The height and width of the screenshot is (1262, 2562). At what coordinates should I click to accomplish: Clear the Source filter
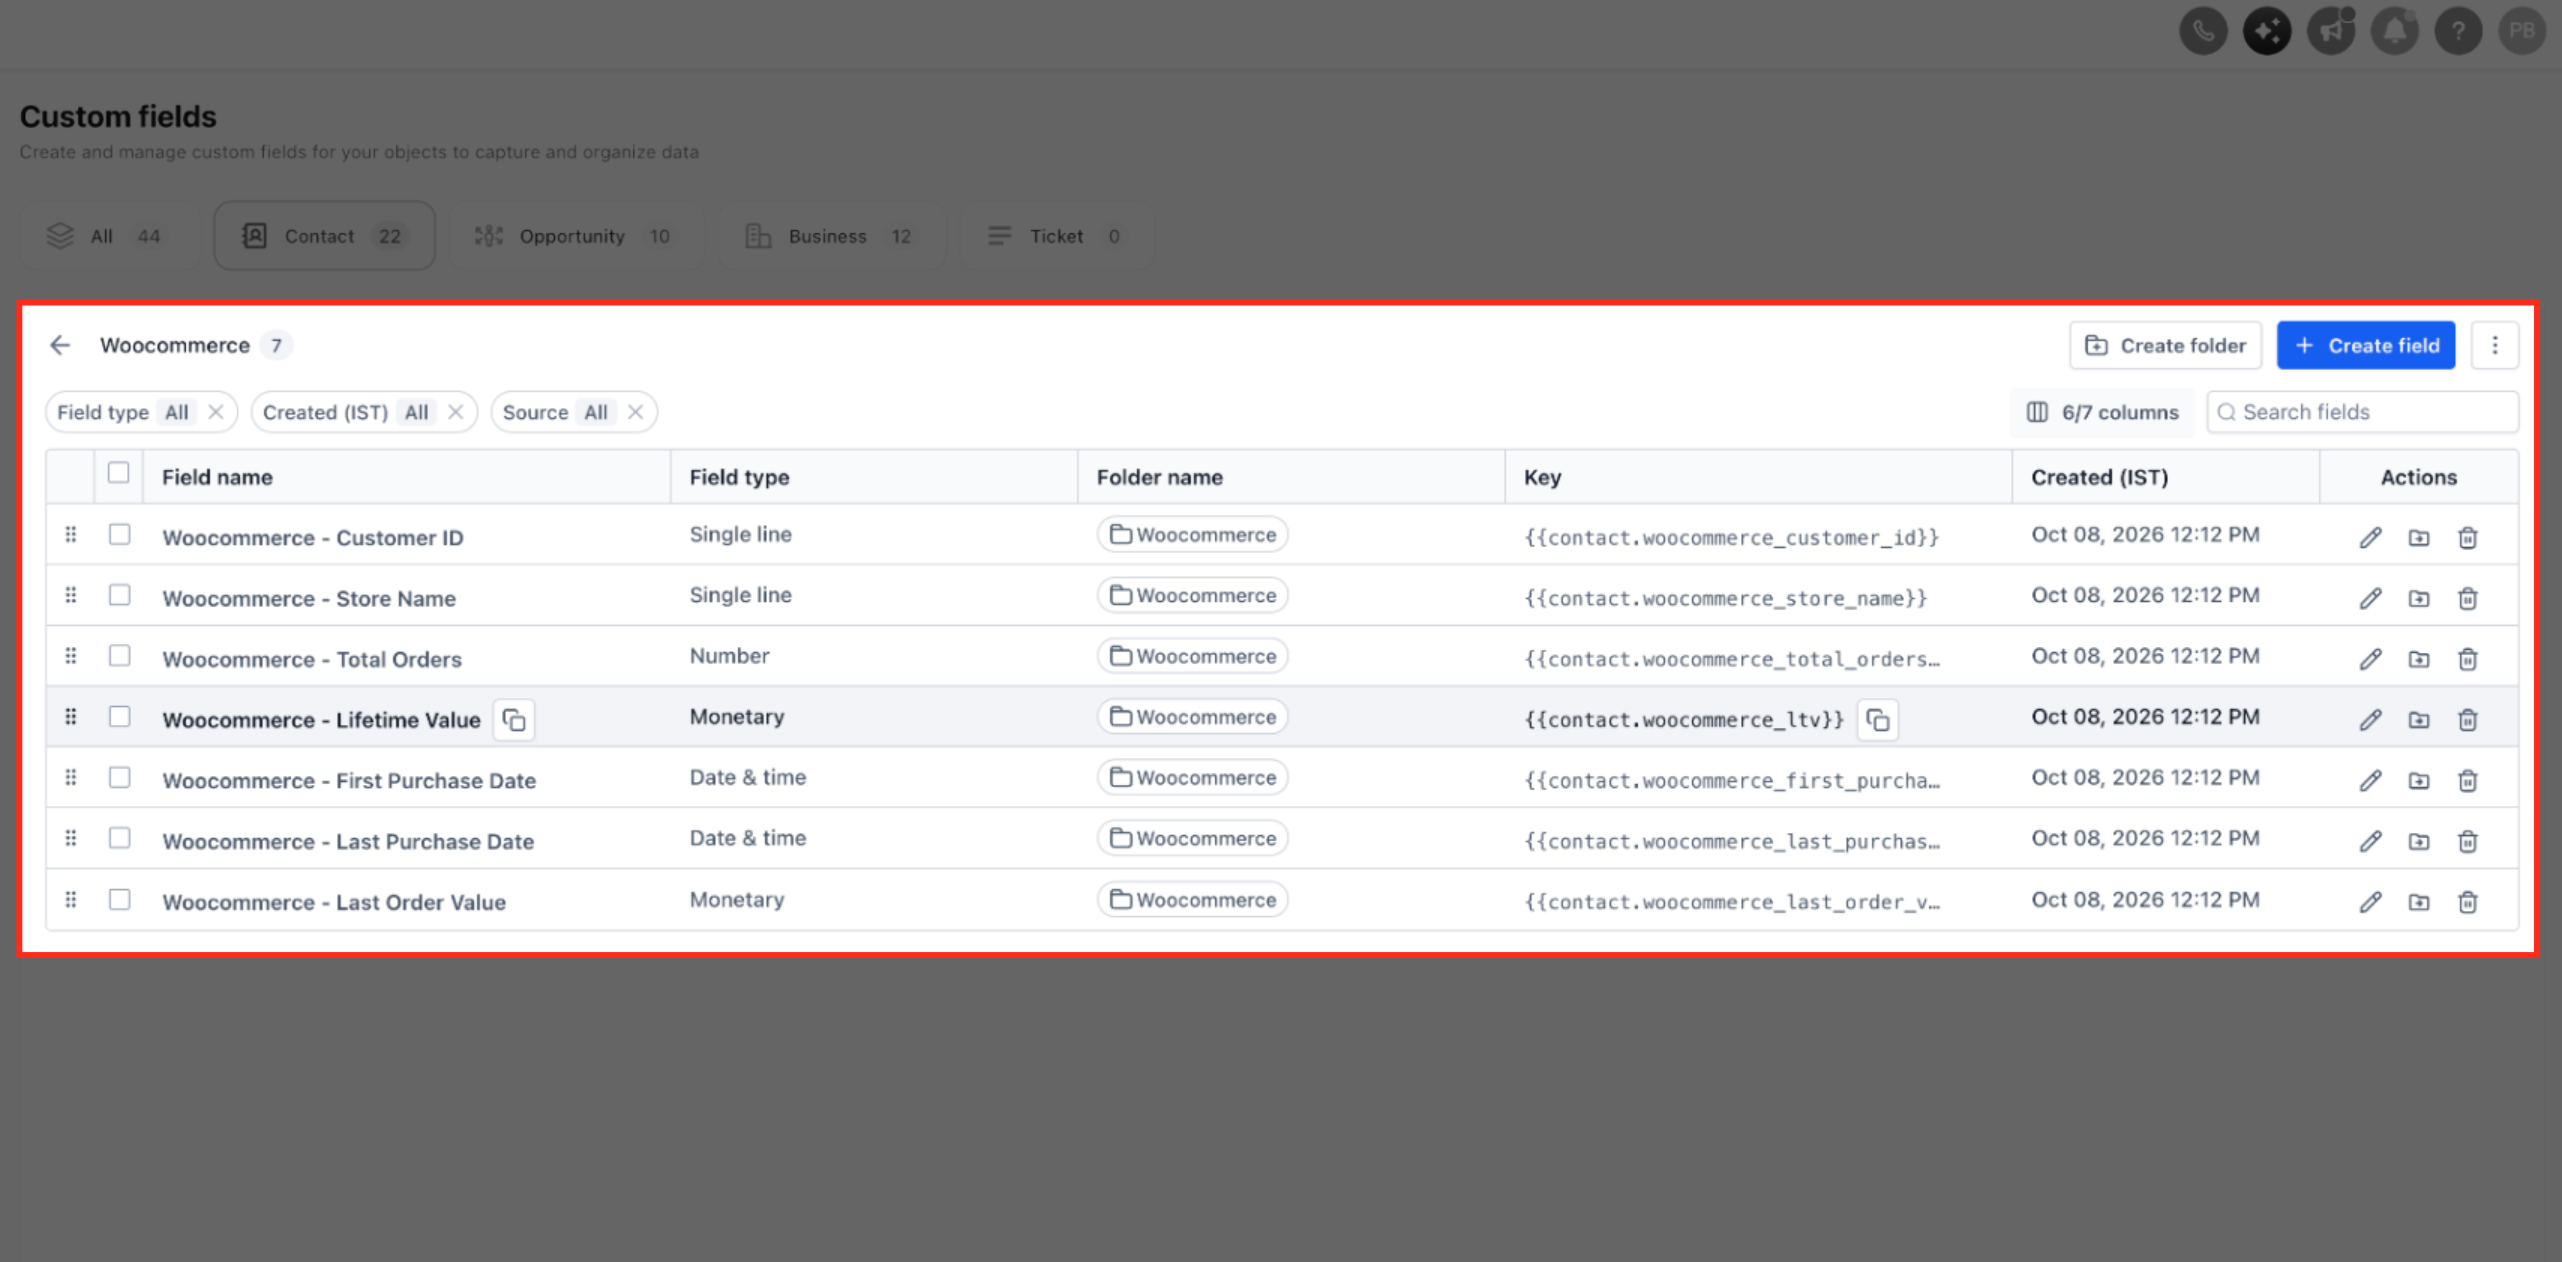pyautogui.click(x=635, y=412)
